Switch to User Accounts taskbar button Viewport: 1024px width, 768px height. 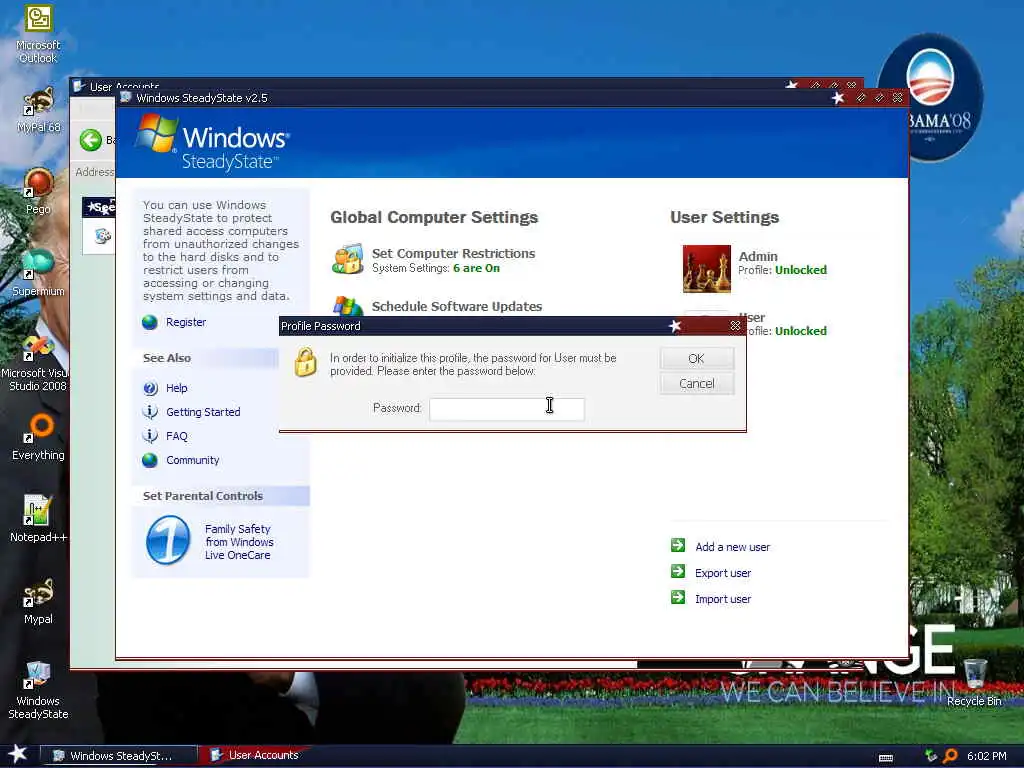point(255,755)
